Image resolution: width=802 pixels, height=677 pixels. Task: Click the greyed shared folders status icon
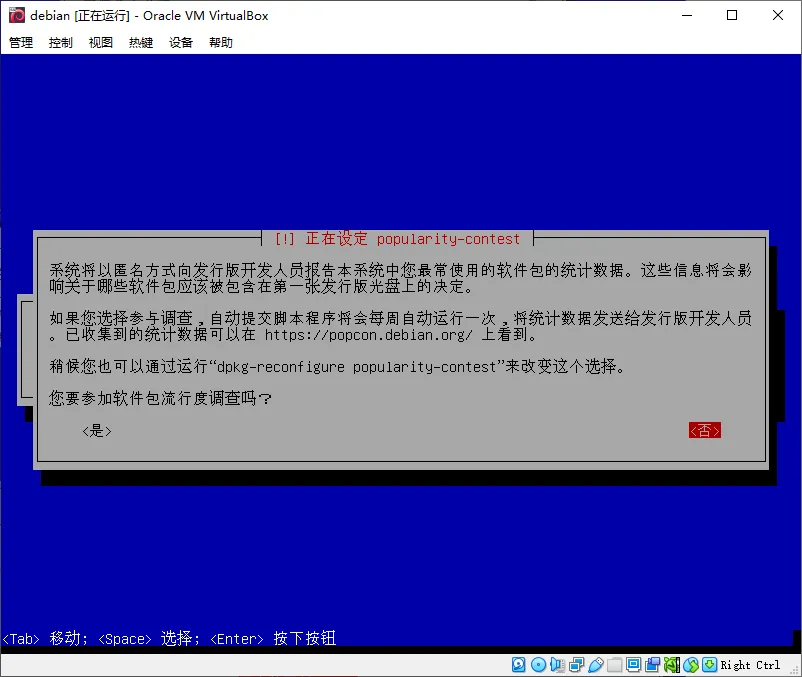[614, 665]
